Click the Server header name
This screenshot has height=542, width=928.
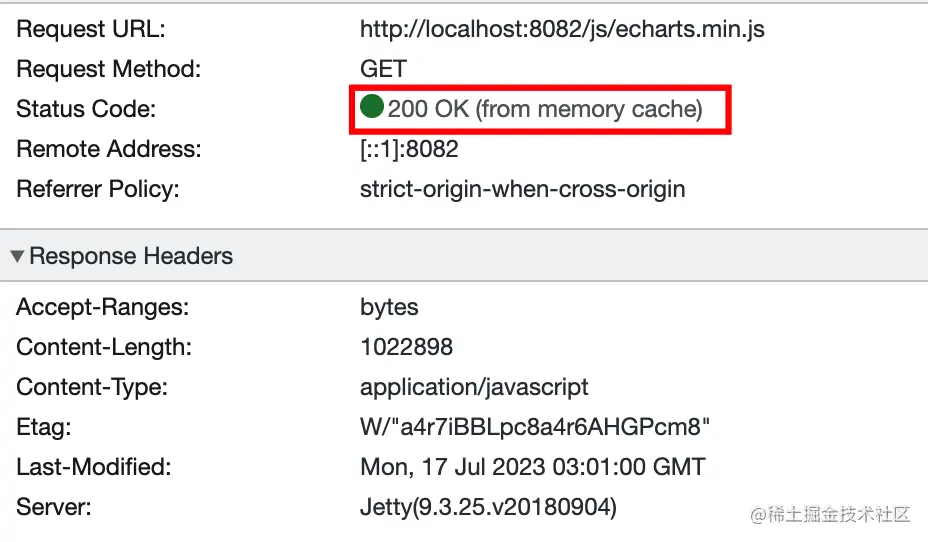click(x=54, y=507)
